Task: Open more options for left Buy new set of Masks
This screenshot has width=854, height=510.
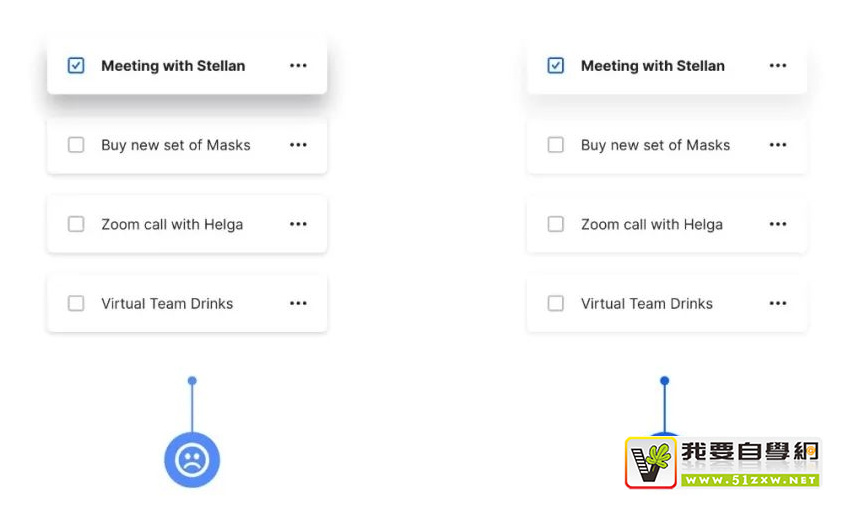Action: point(298,145)
